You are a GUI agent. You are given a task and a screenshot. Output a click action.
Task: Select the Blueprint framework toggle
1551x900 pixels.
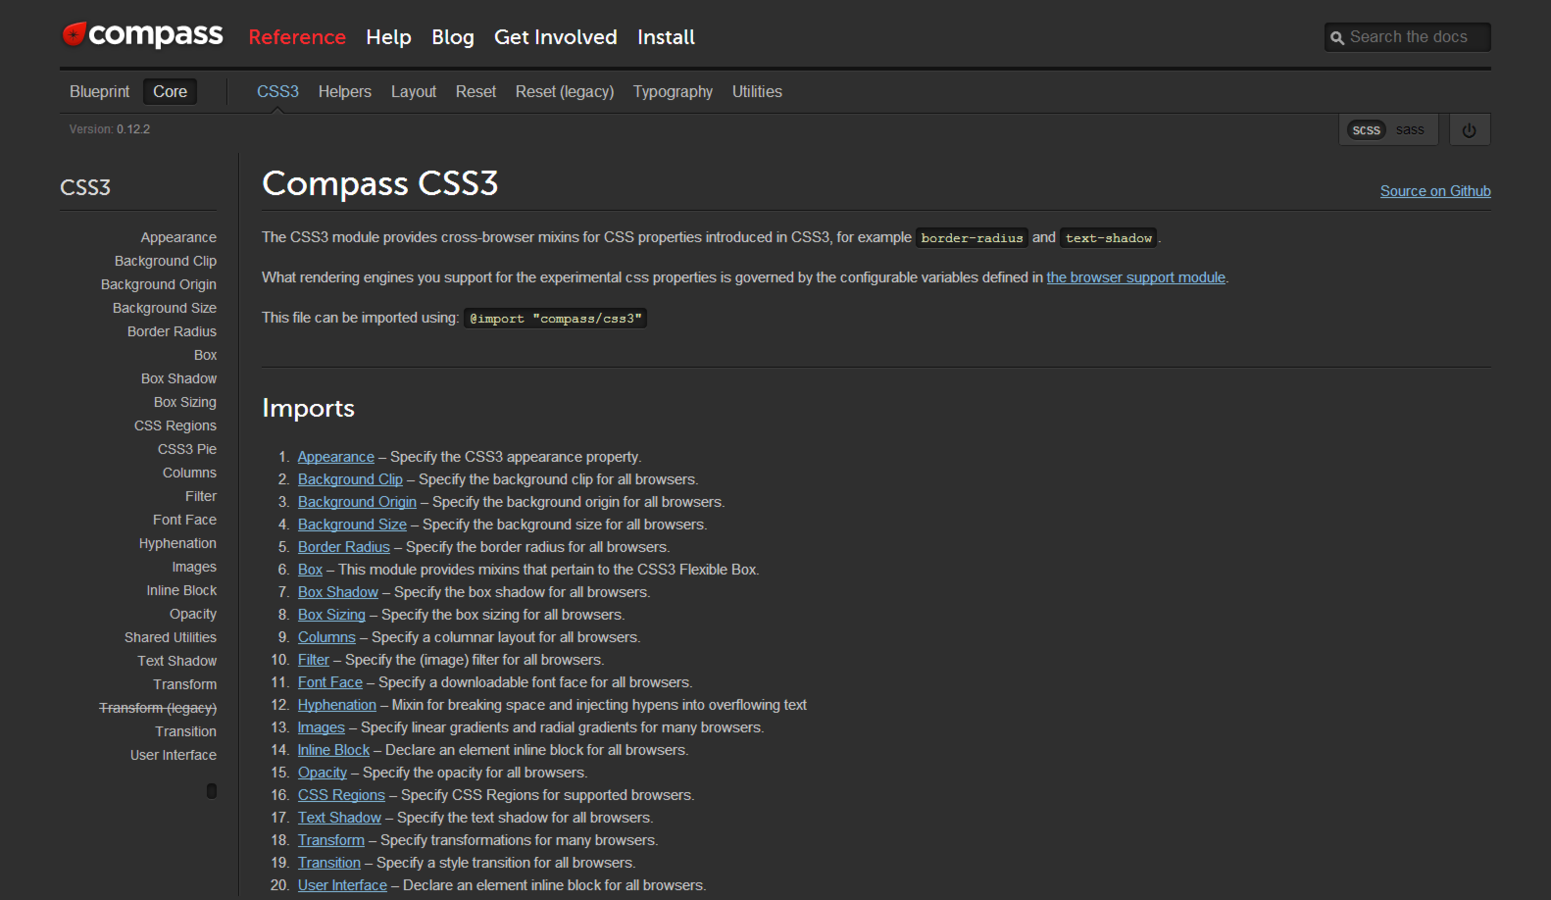pyautogui.click(x=99, y=92)
